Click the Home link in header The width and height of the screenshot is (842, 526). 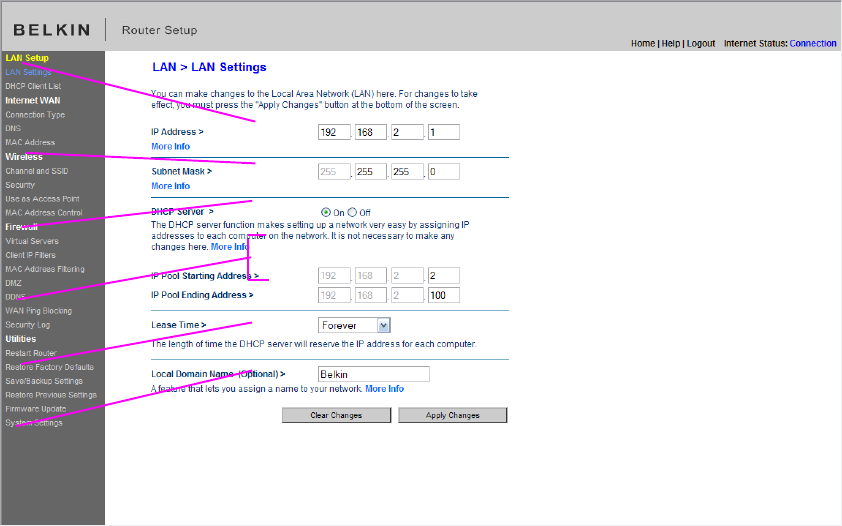(643, 43)
